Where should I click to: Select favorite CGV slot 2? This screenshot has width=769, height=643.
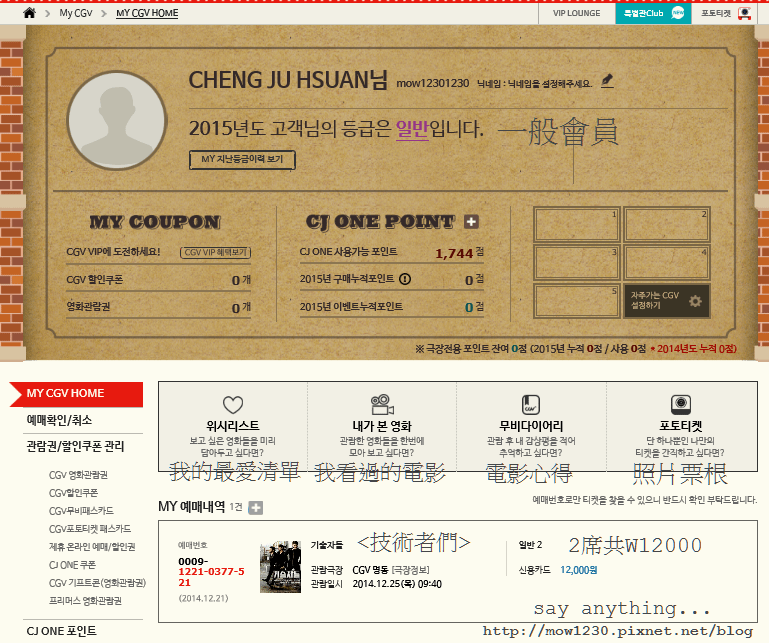click(x=666, y=224)
